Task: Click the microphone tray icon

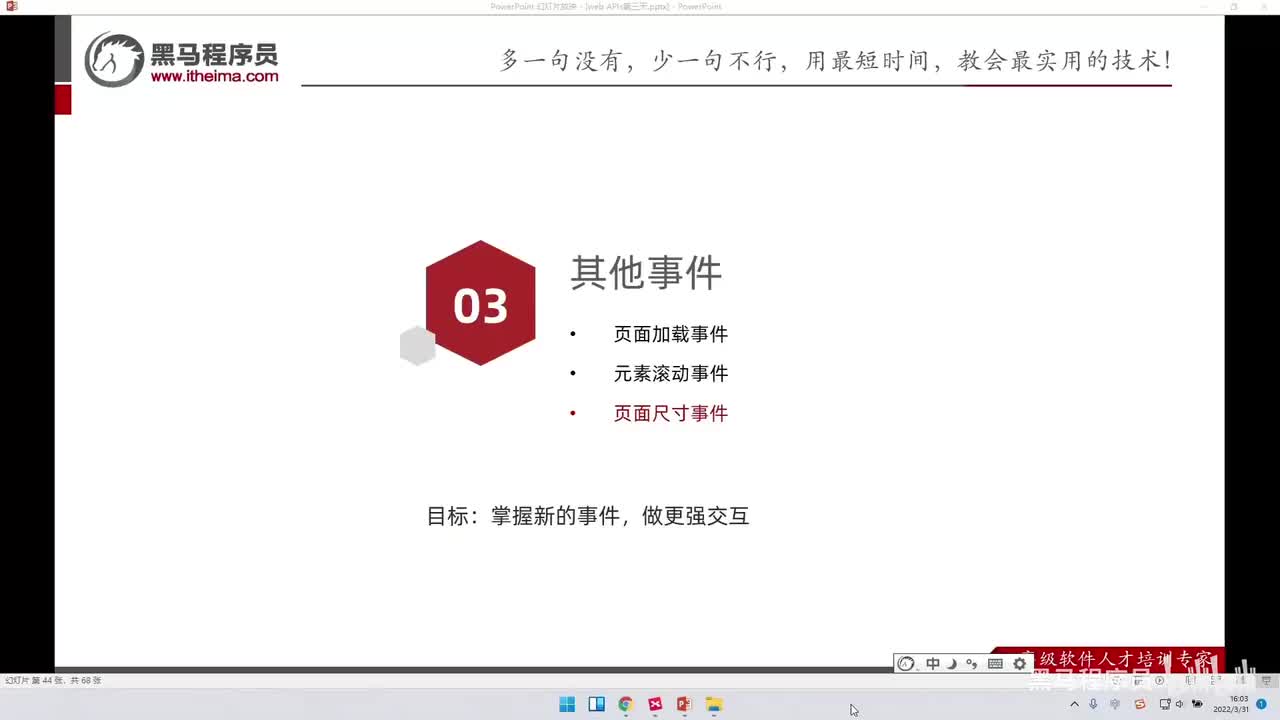Action: [1093, 704]
